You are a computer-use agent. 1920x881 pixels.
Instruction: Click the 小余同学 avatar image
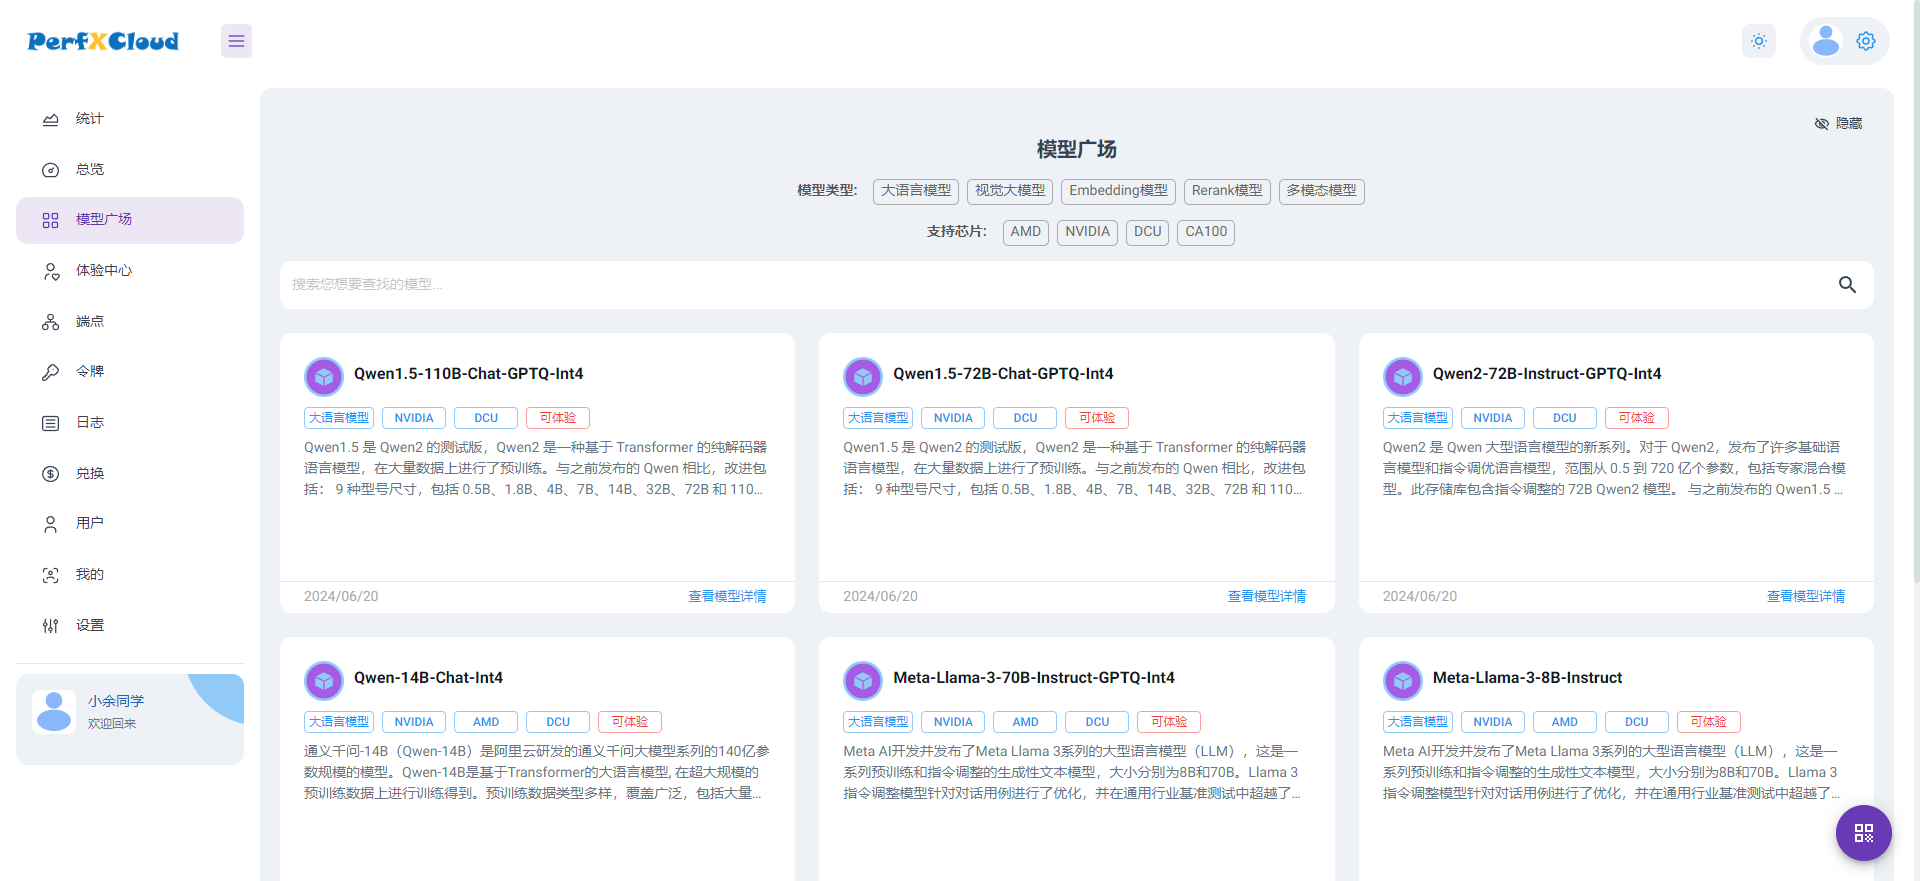[x=54, y=712]
